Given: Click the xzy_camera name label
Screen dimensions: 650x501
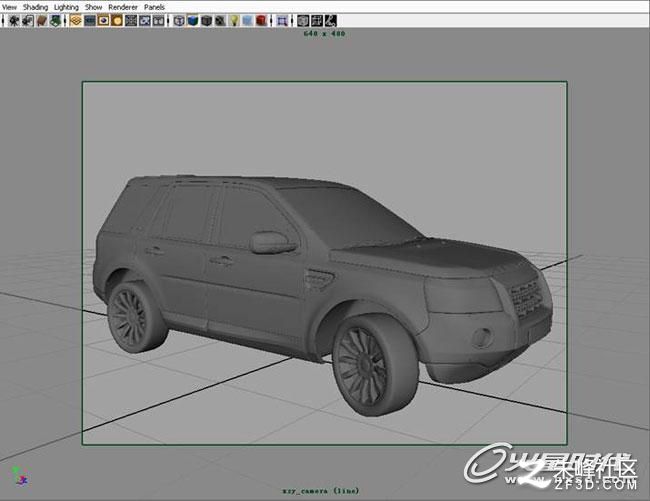Looking at the screenshot, I should pyautogui.click(x=320, y=491).
